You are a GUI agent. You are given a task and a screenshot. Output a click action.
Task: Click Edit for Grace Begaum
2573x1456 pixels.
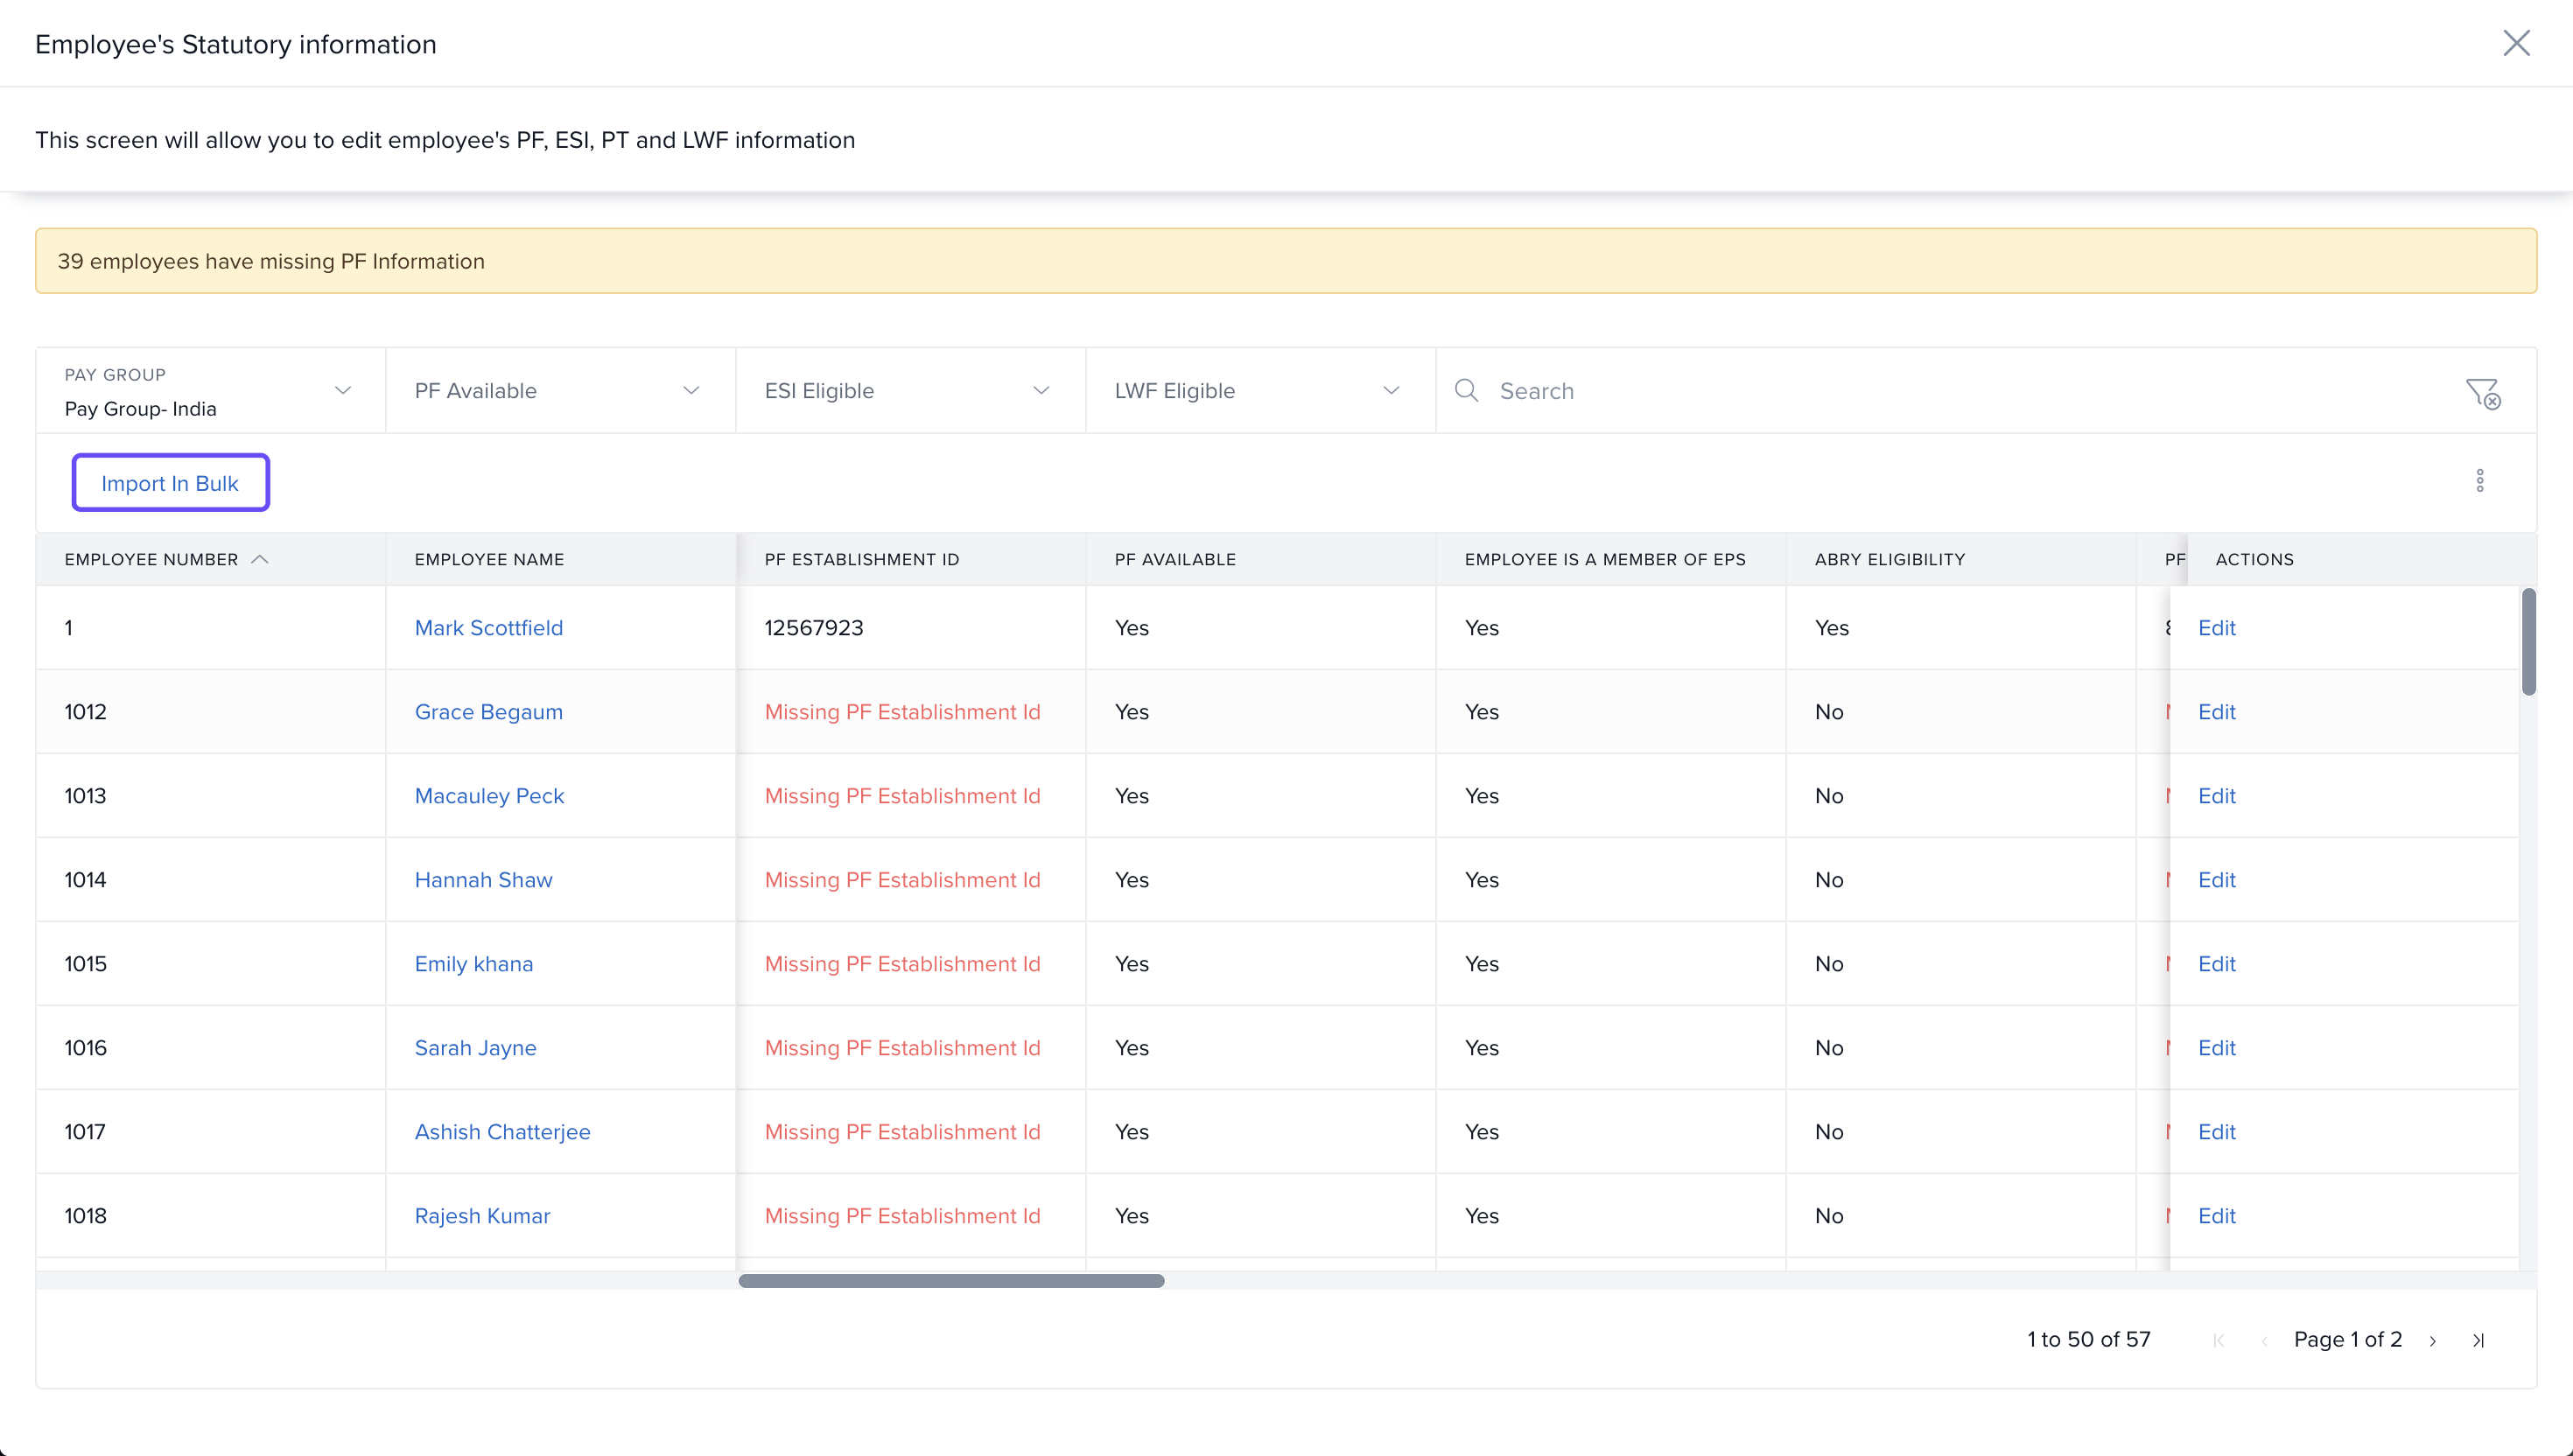[2216, 712]
